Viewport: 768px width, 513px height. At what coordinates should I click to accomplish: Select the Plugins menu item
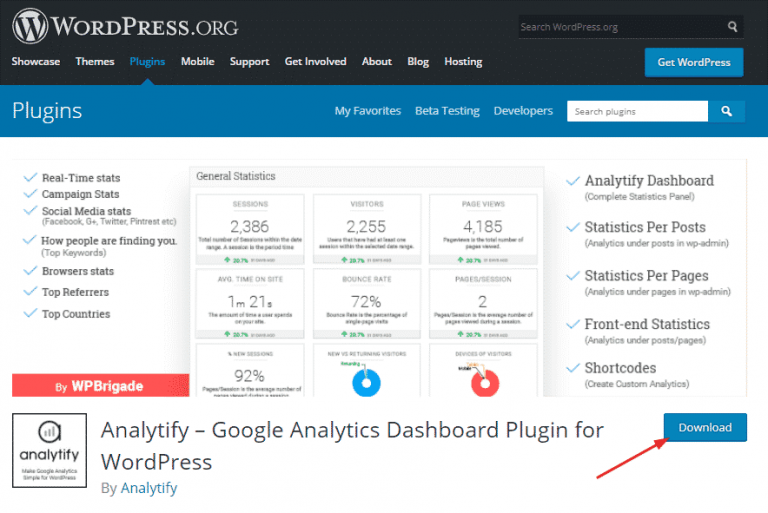147,62
